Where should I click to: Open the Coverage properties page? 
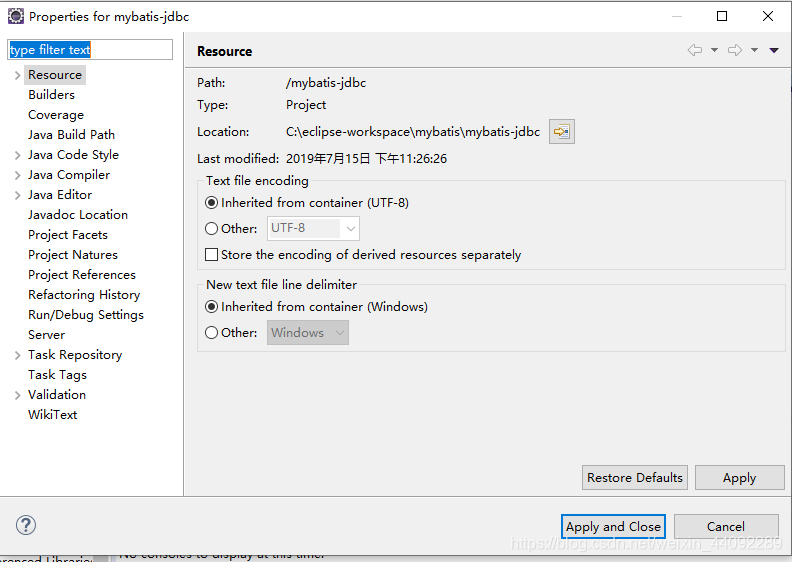point(56,115)
